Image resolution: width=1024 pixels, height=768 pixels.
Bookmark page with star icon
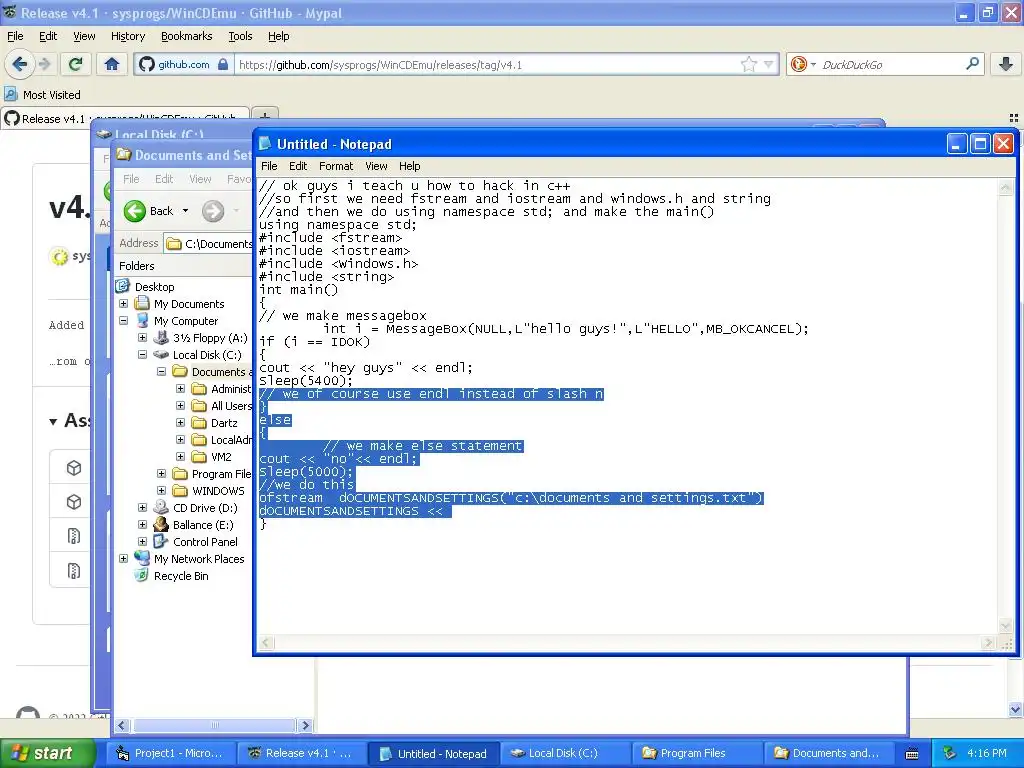tap(748, 64)
